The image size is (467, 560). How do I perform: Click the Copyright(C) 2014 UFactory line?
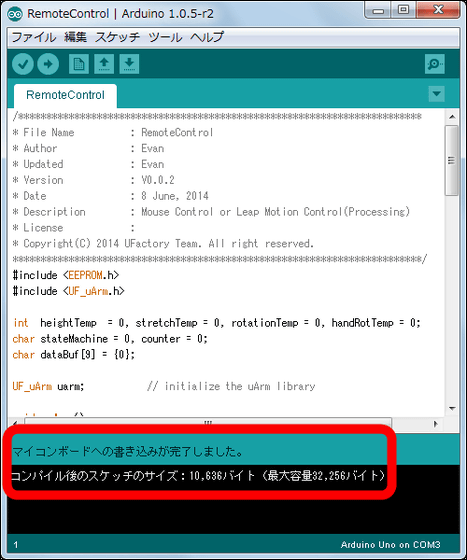pyautogui.click(x=163, y=244)
